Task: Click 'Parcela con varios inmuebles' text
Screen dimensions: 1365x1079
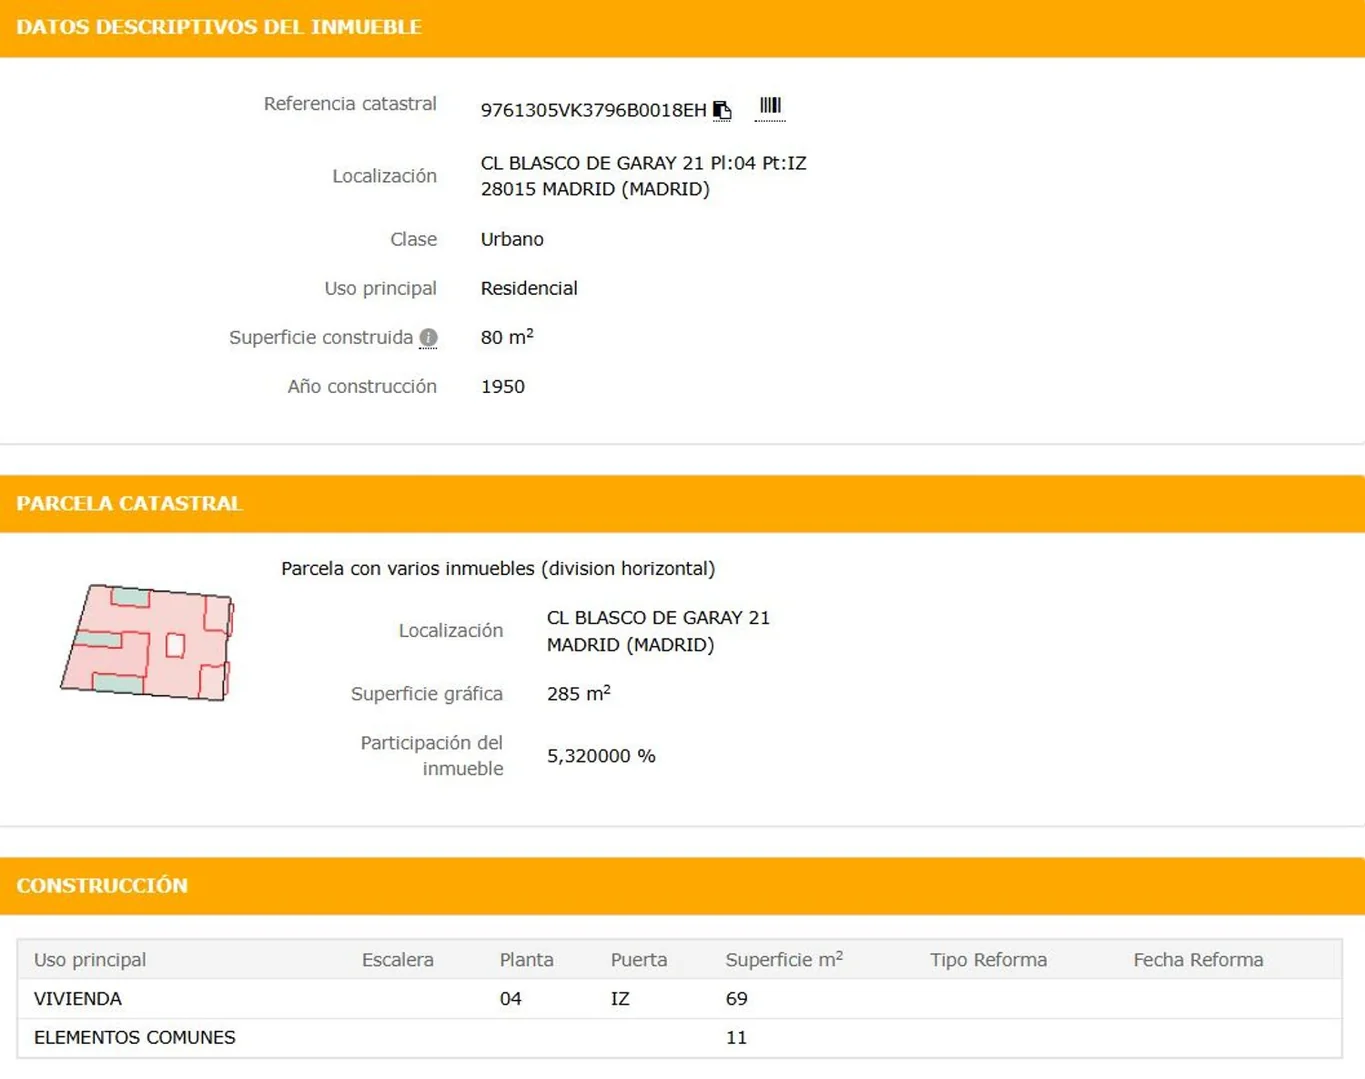Action: [498, 569]
